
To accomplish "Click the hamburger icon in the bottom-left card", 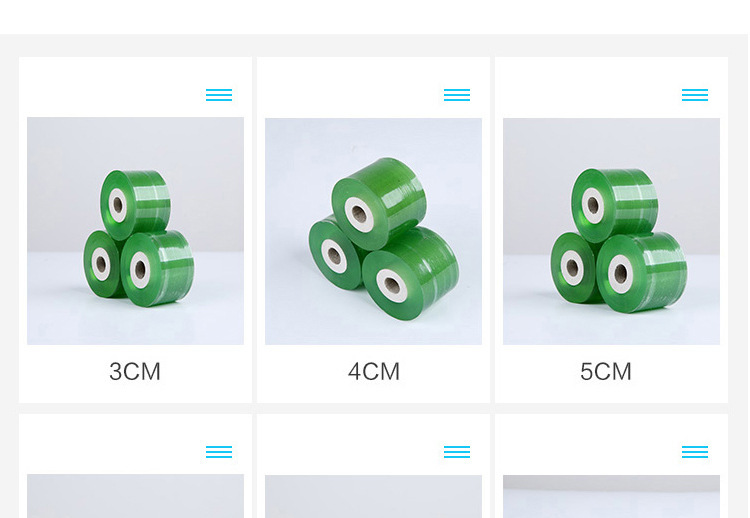I will (219, 452).
